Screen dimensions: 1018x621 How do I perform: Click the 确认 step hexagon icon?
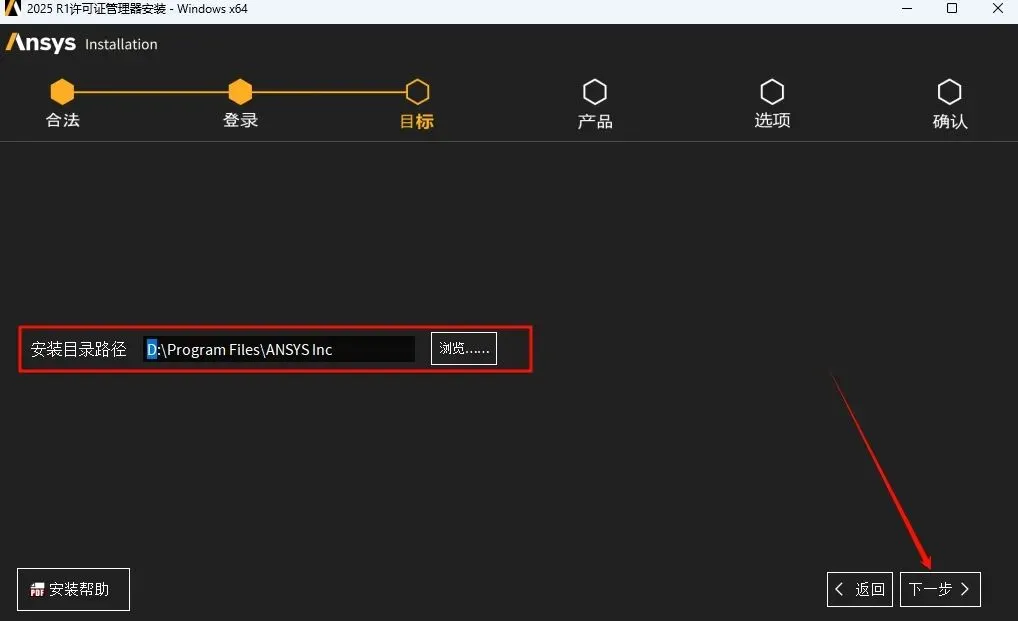(x=949, y=91)
